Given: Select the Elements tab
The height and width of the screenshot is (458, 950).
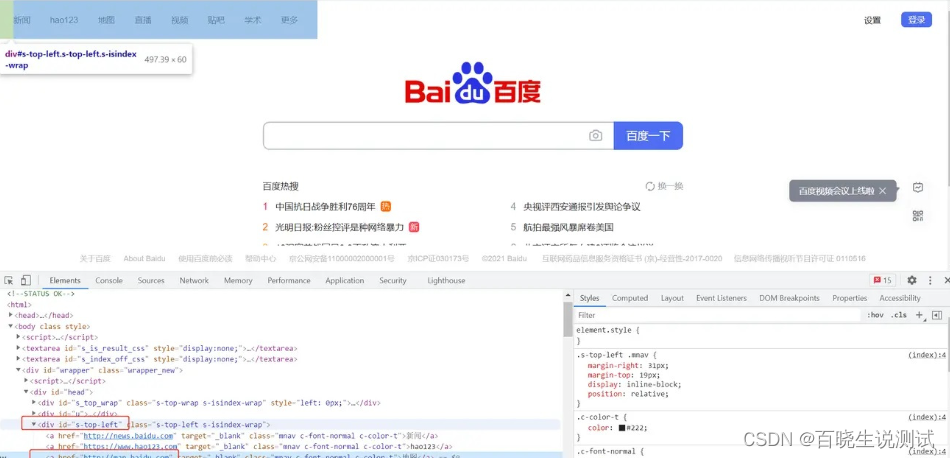Looking at the screenshot, I should tap(65, 280).
